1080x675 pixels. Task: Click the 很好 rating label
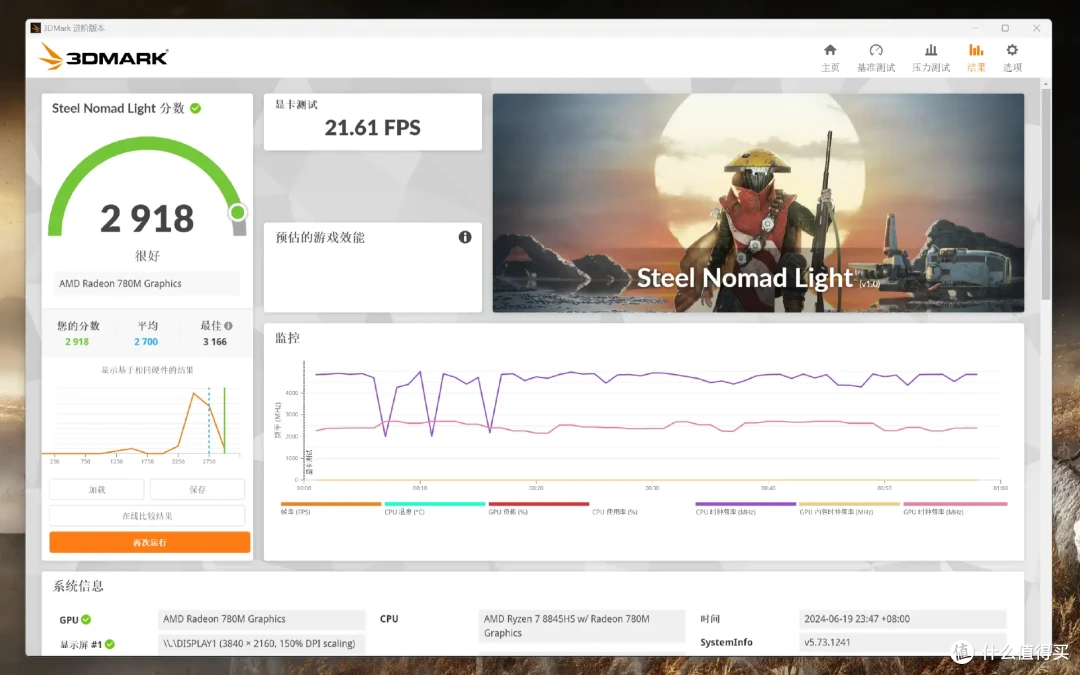point(147,256)
